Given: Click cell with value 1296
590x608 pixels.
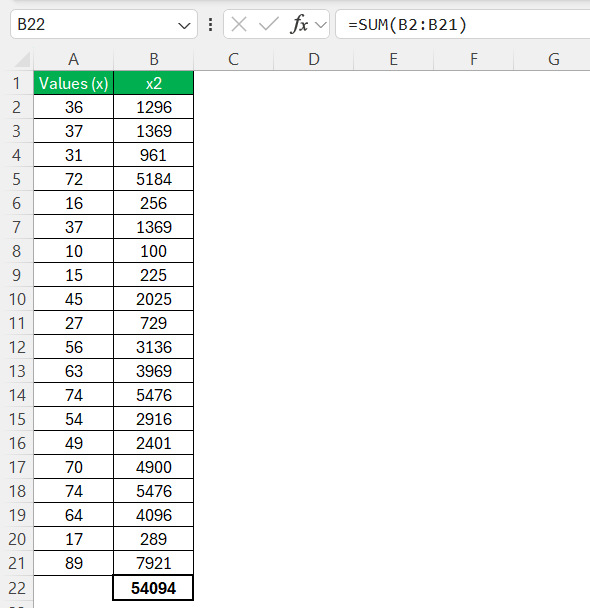Looking at the screenshot, I should [154, 107].
